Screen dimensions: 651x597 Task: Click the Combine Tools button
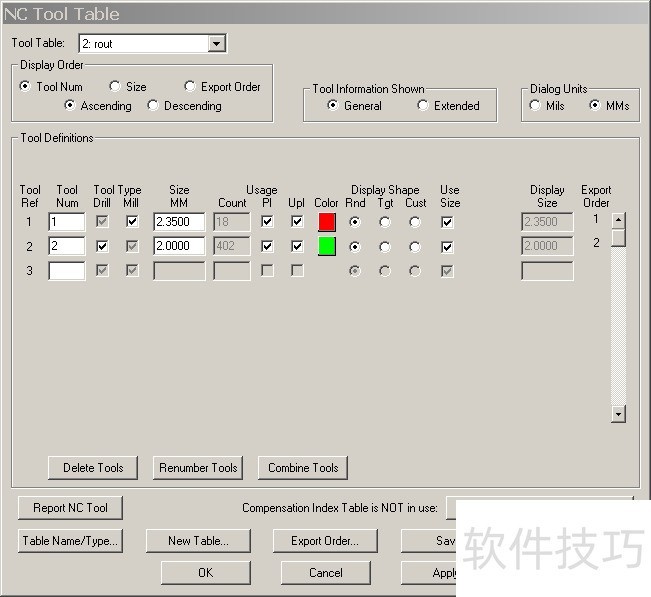[303, 467]
